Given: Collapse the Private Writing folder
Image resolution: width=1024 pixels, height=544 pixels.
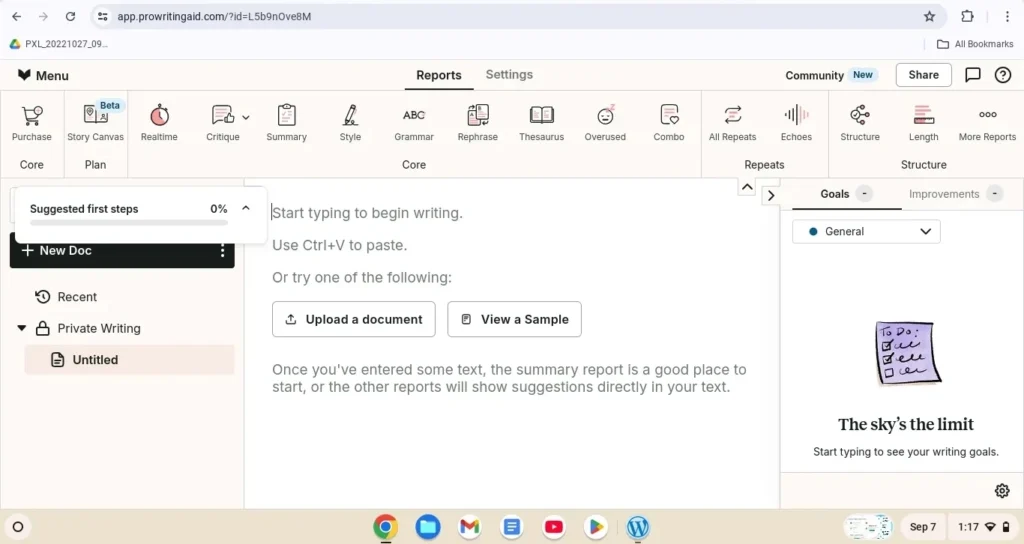Looking at the screenshot, I should (22, 328).
